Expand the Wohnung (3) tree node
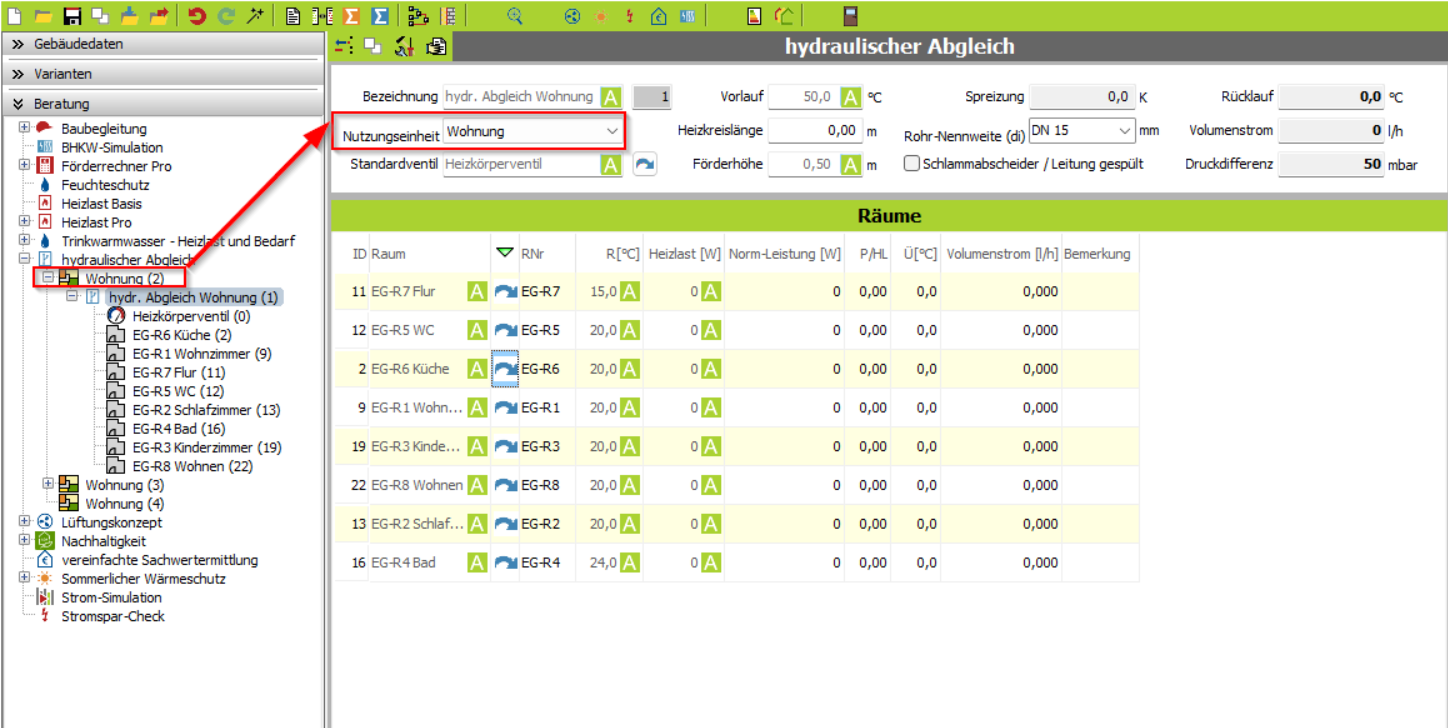The image size is (1448, 728). (x=48, y=485)
